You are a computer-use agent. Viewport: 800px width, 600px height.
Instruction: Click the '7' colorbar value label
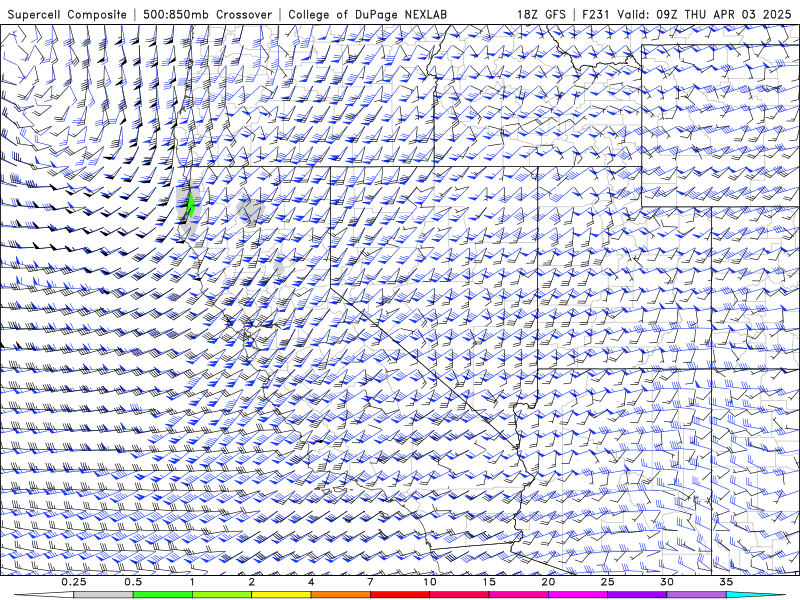pyautogui.click(x=370, y=582)
